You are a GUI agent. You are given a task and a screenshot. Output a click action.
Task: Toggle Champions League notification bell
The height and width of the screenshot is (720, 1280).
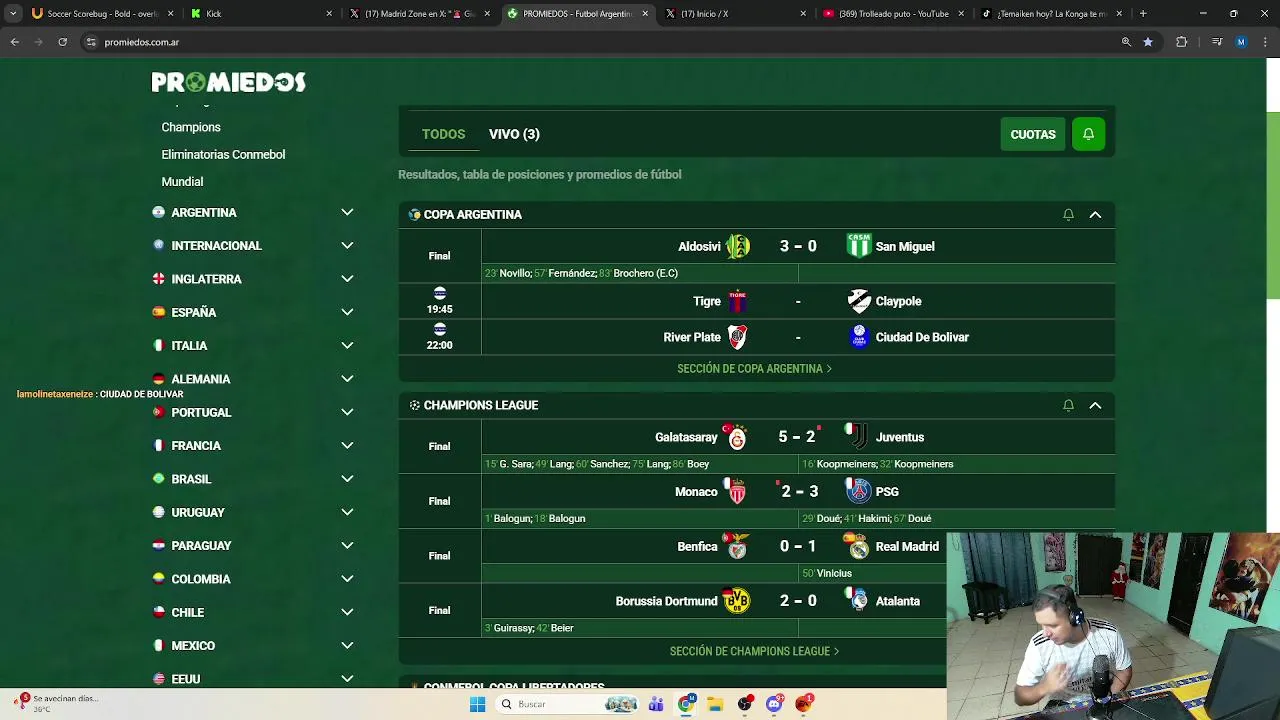1068,405
